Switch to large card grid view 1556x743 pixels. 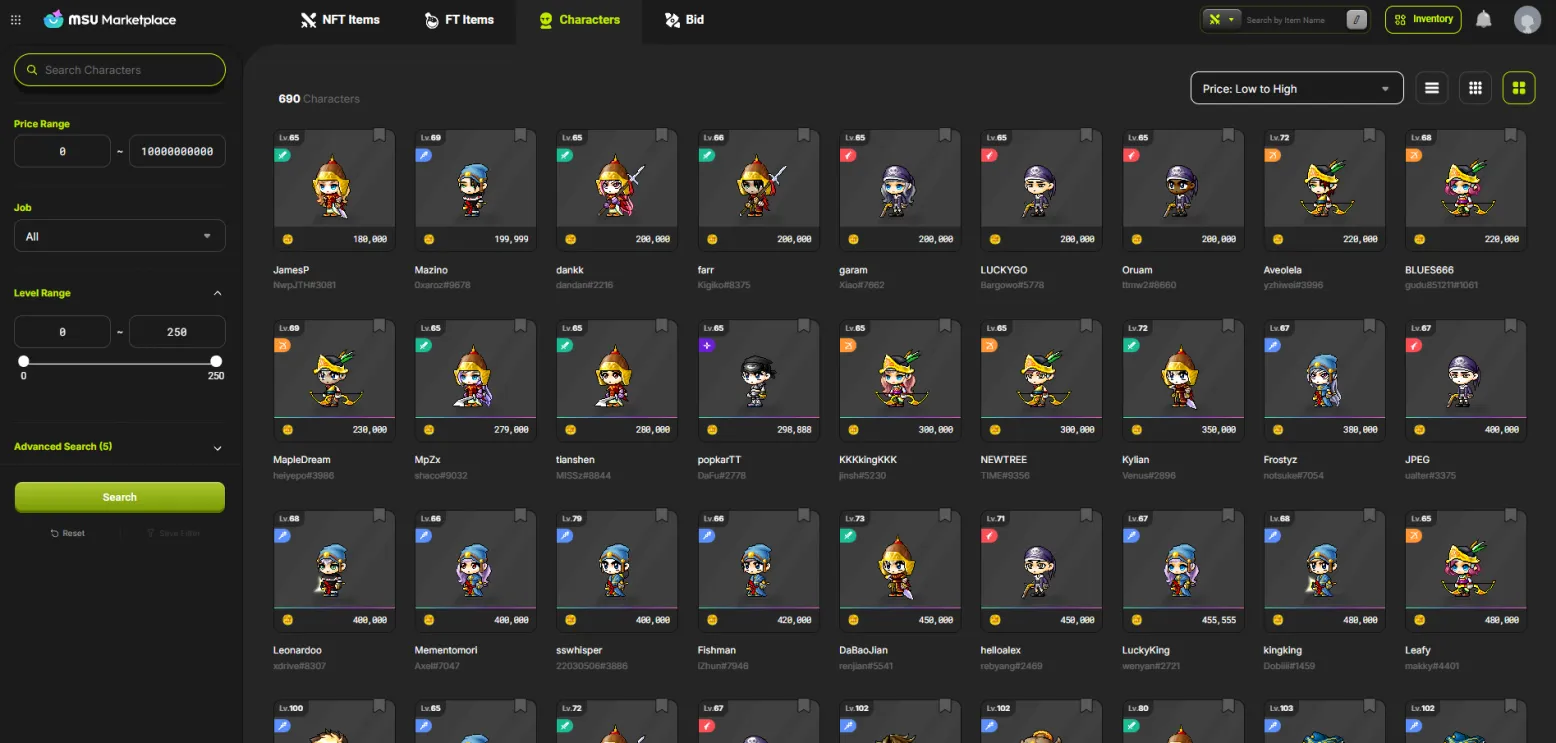(1519, 88)
